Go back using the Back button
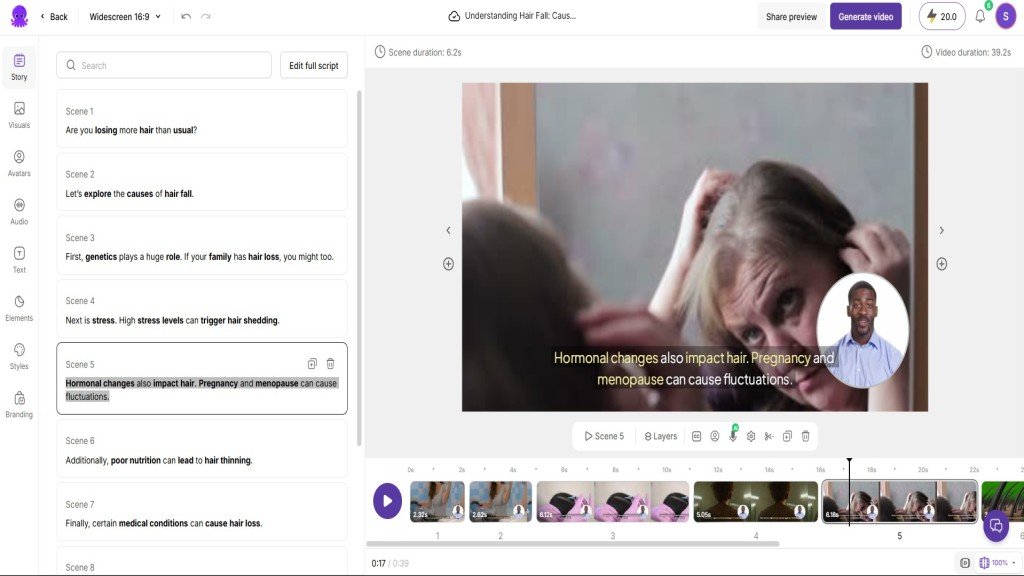Viewport: 1024px width, 576px height. click(x=54, y=16)
